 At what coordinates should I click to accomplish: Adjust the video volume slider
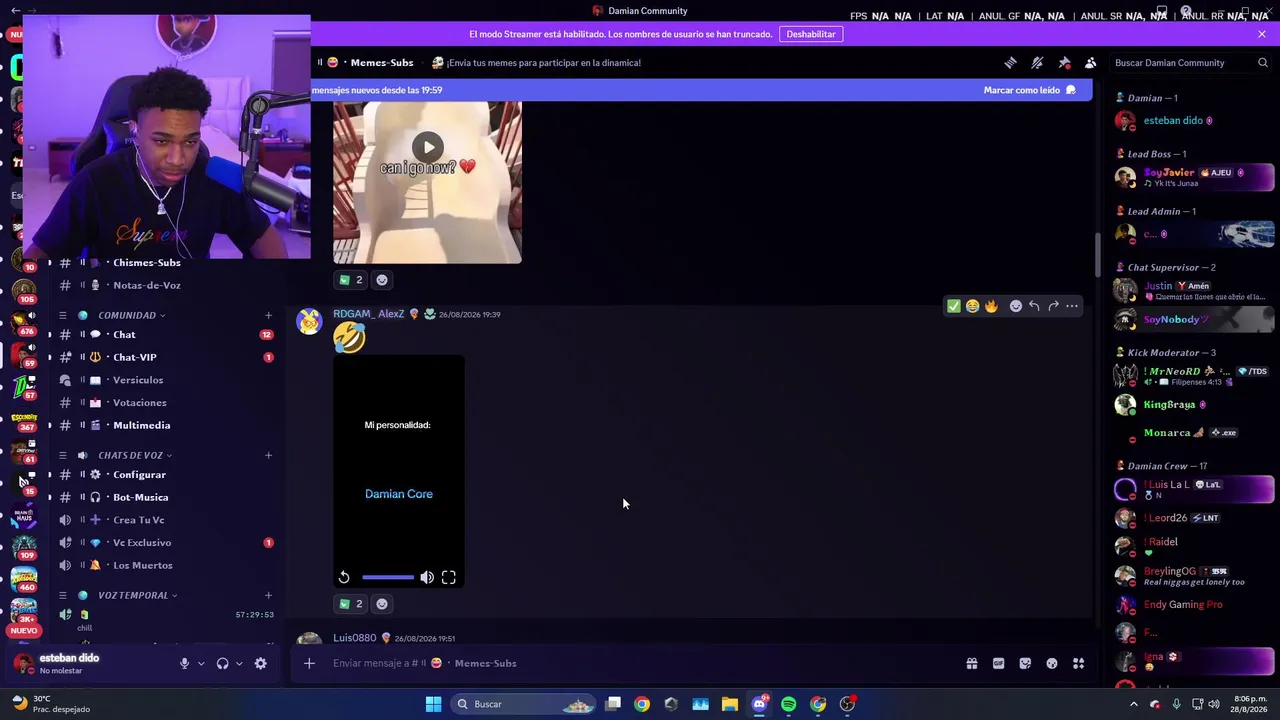coord(388,577)
